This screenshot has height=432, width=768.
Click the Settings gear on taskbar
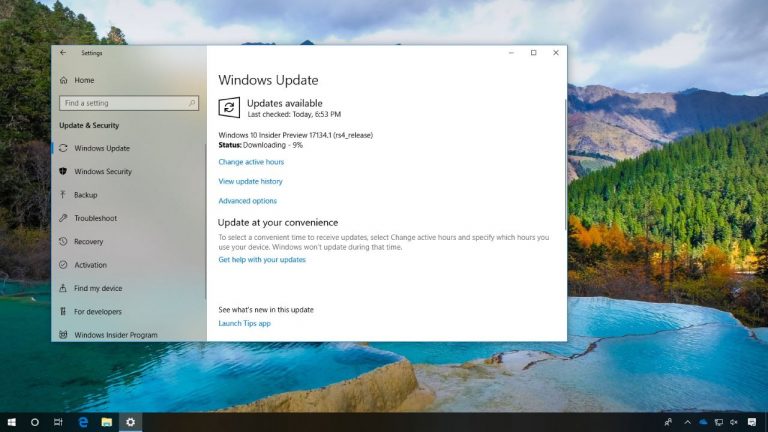coord(130,422)
